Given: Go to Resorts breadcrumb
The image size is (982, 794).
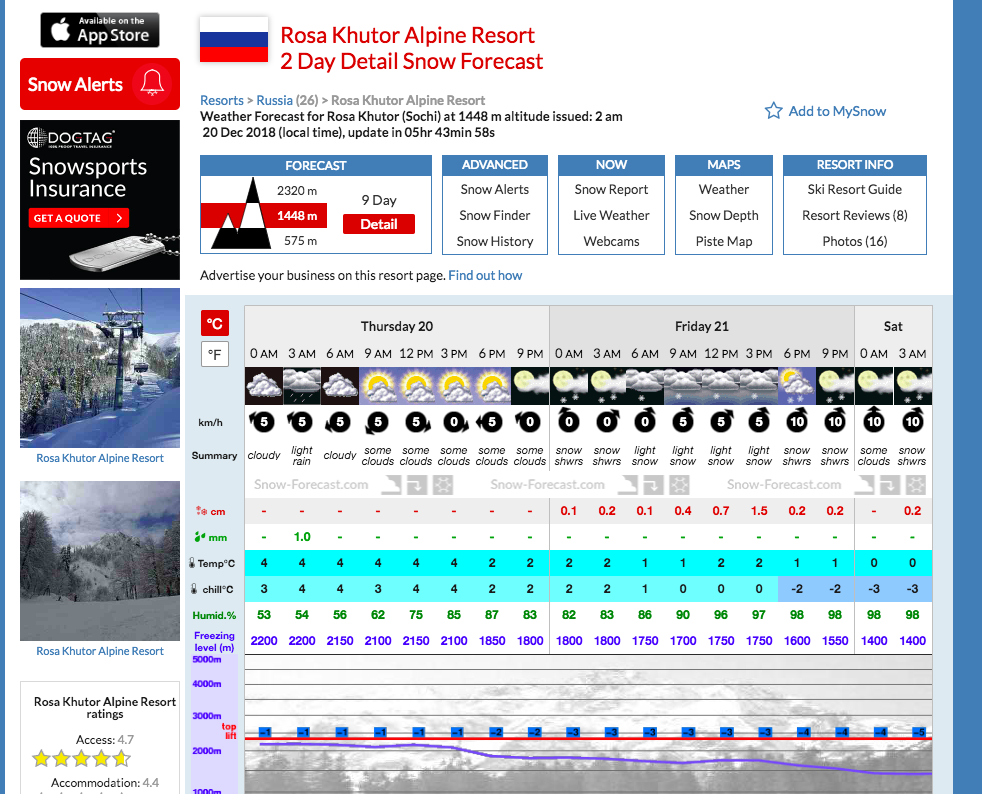Looking at the screenshot, I should 222,100.
